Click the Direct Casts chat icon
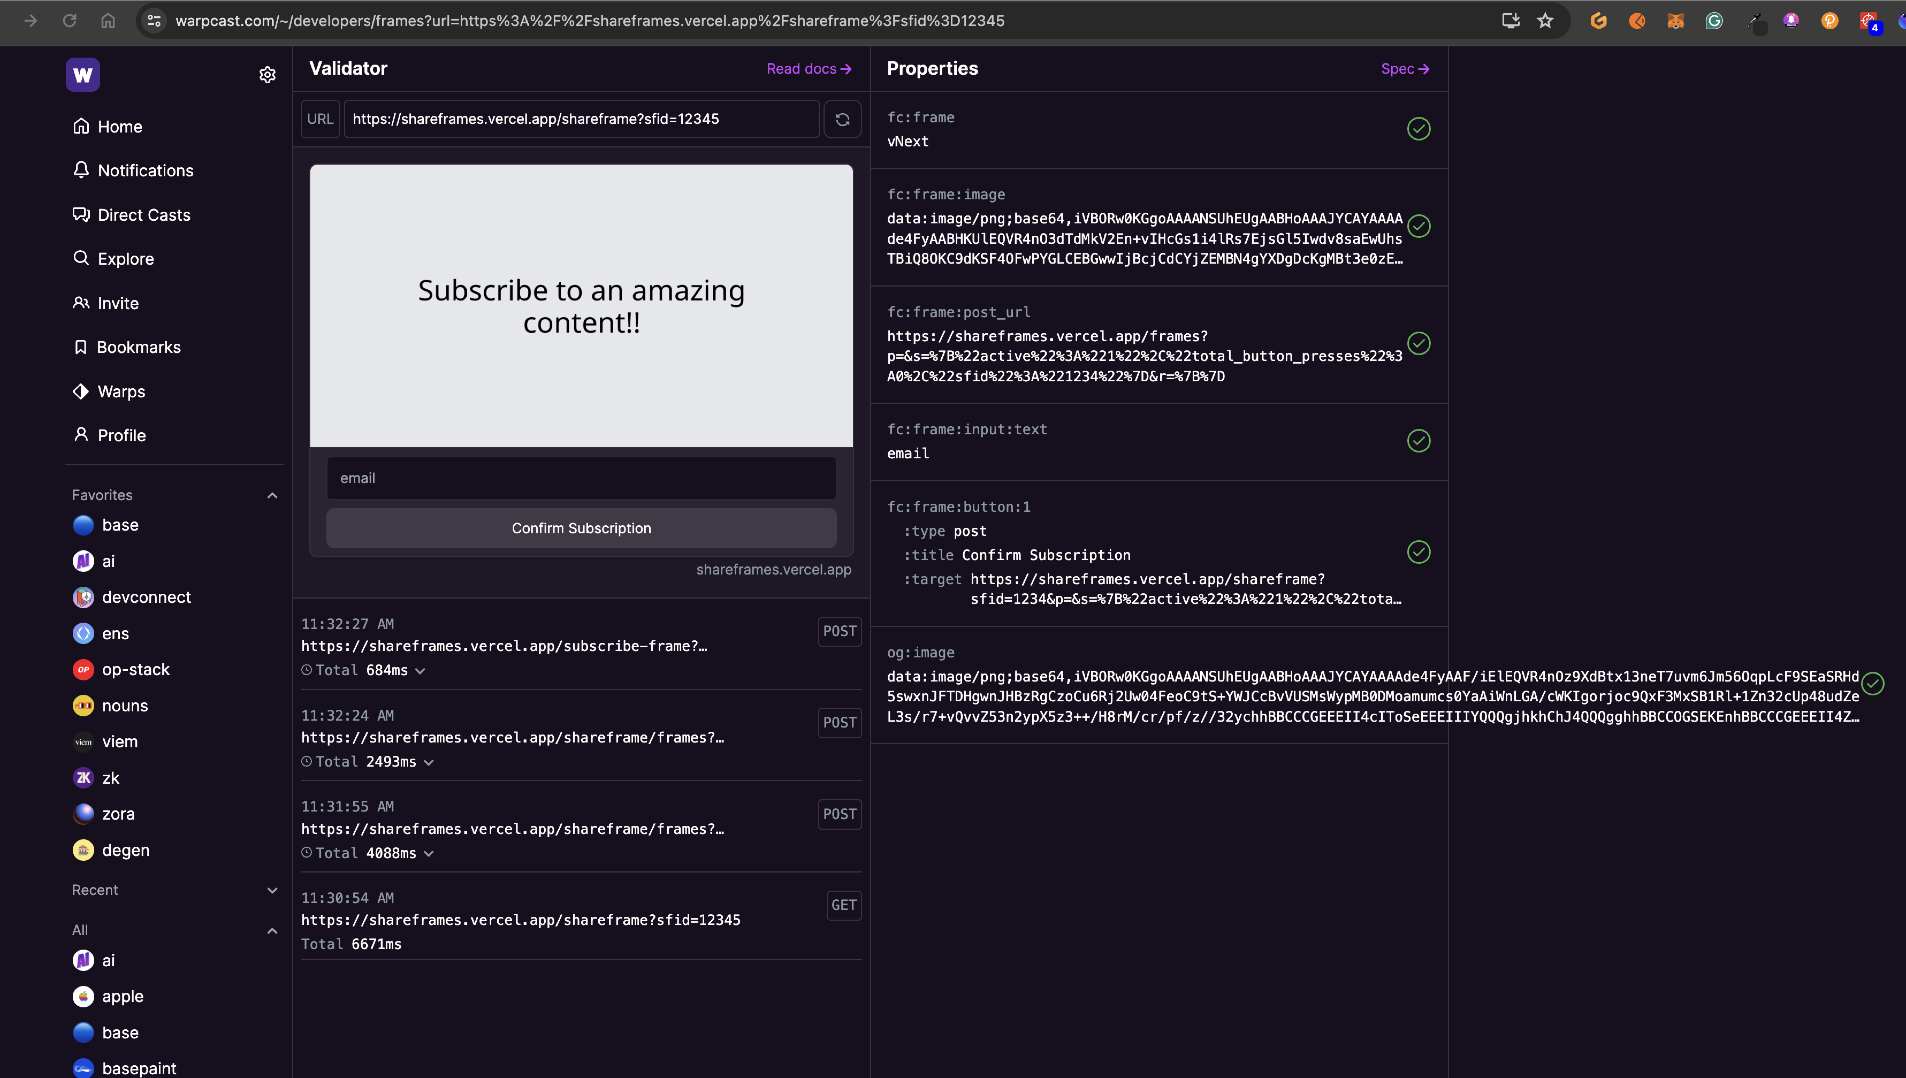Screen dimensions: 1906x1078 click(81, 215)
